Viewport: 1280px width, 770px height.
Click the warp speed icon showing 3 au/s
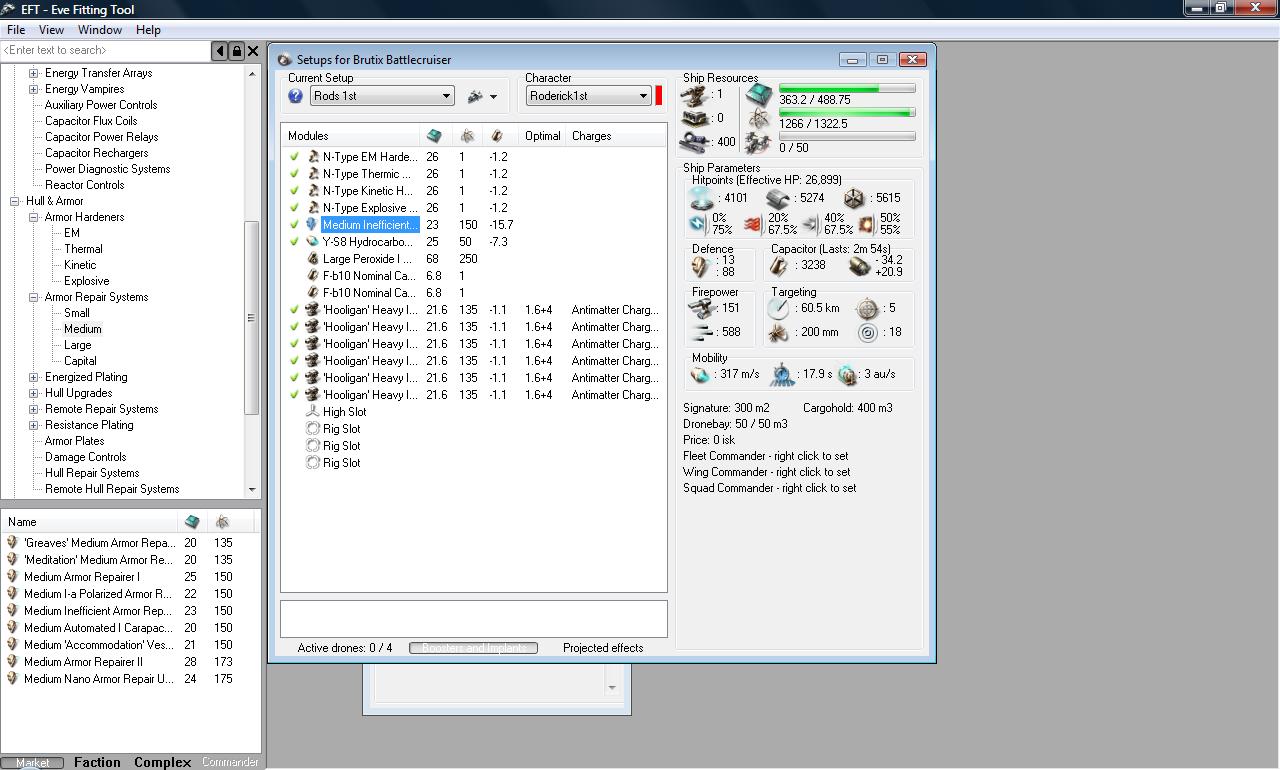pos(847,375)
